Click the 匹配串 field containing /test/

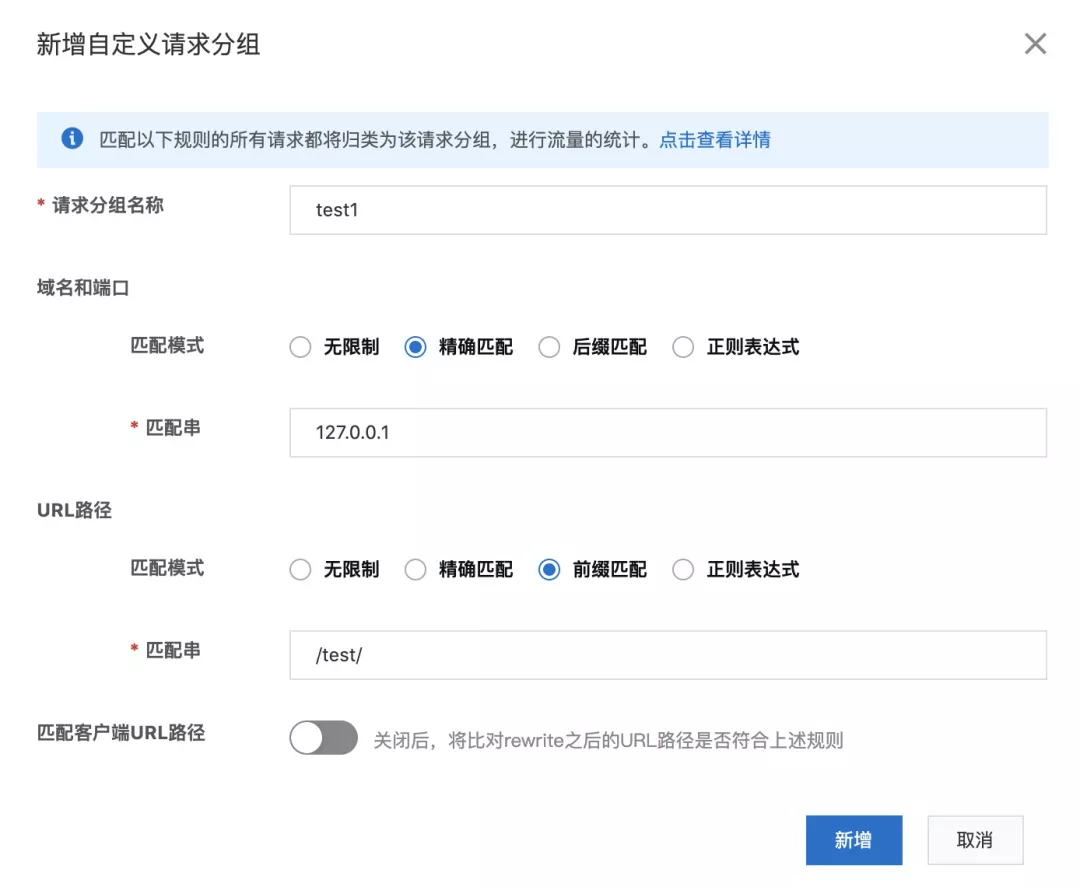click(667, 655)
